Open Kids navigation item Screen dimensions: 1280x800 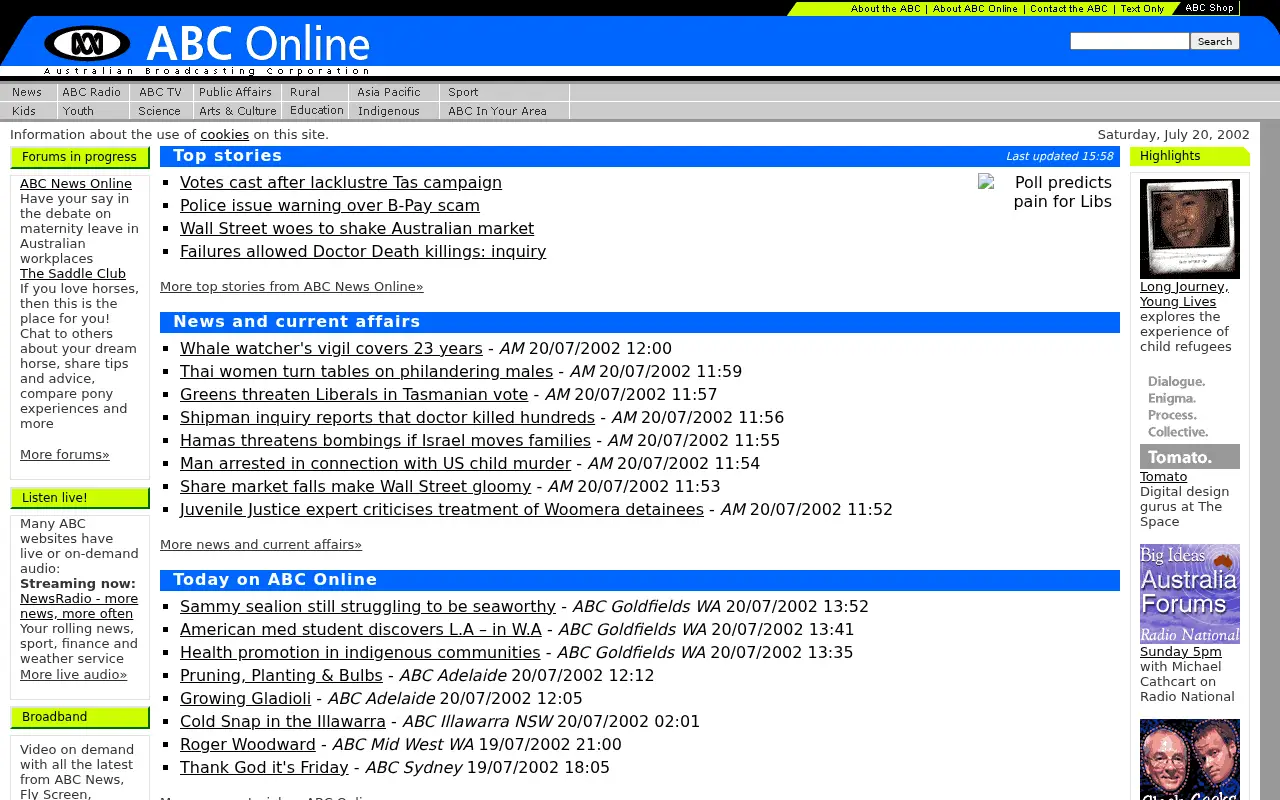click(x=24, y=111)
